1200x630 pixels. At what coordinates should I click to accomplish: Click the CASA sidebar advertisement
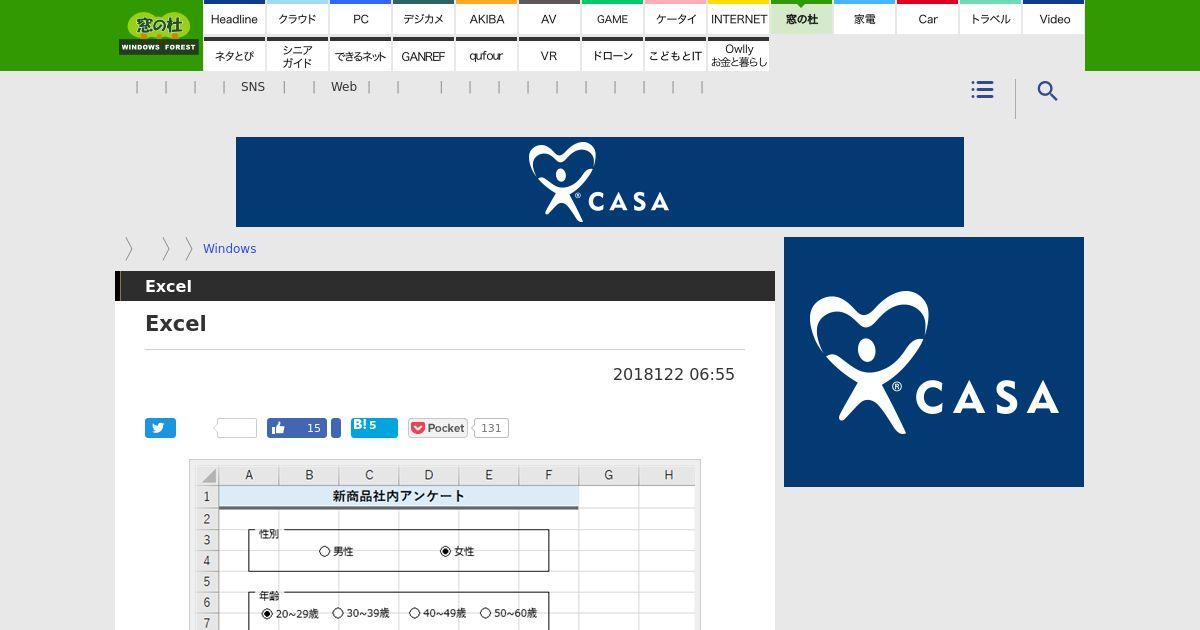coord(934,362)
